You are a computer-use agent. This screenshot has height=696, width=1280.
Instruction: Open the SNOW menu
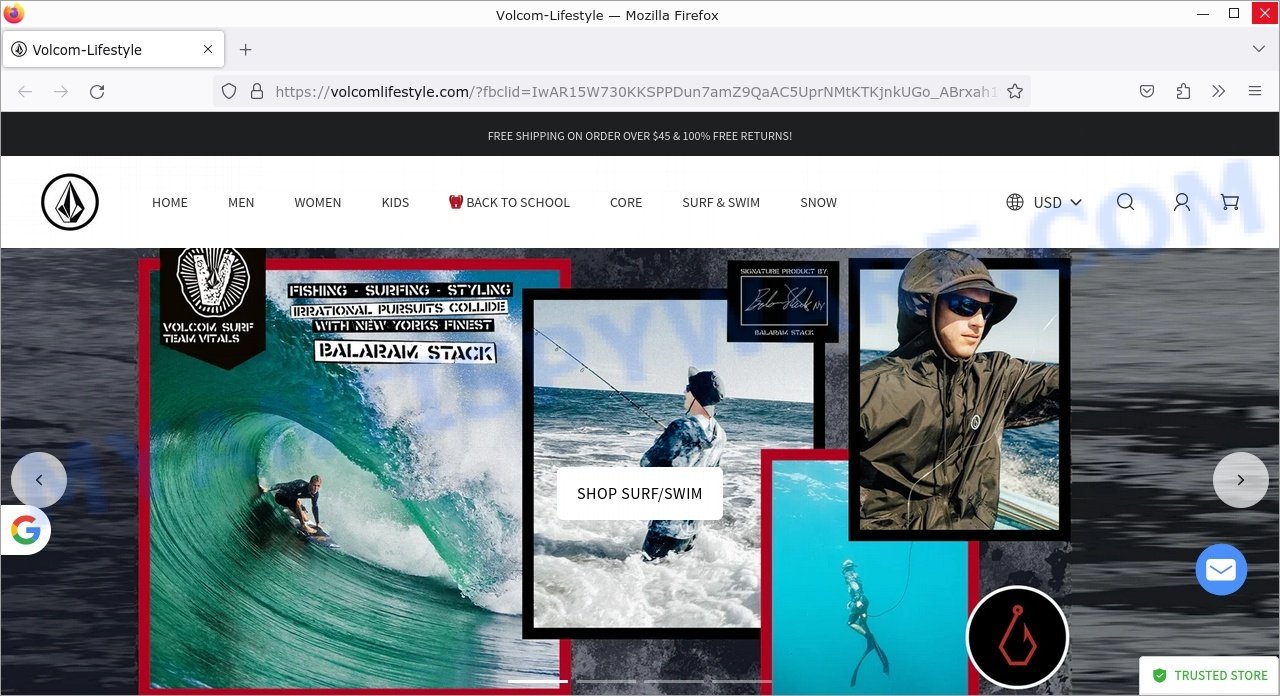click(x=818, y=202)
